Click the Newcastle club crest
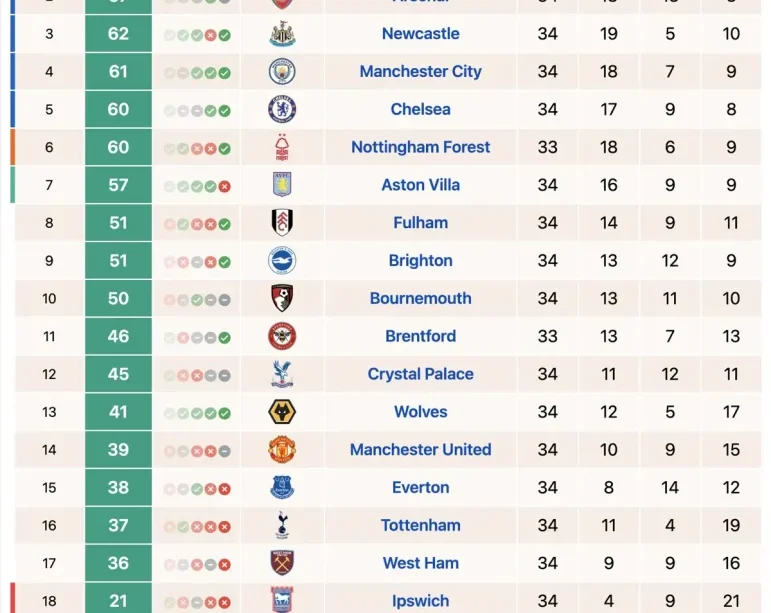Screen dimensions: 771x613 (282, 34)
